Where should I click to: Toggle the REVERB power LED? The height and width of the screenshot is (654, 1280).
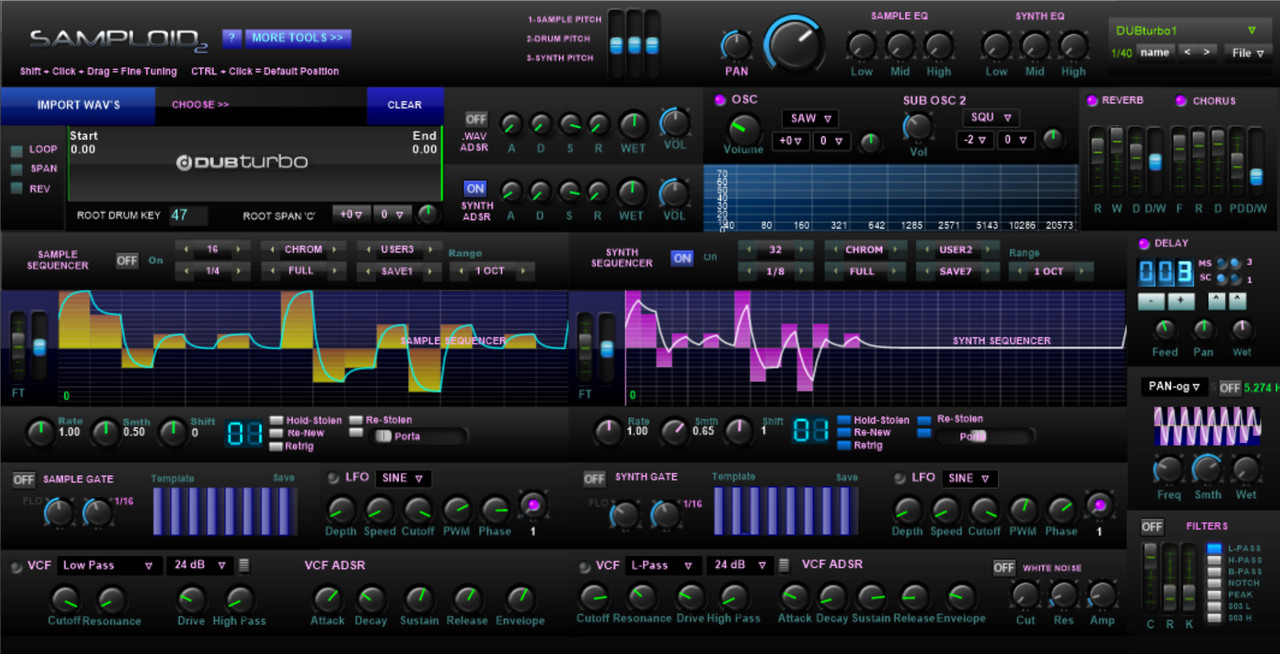(x=1092, y=101)
